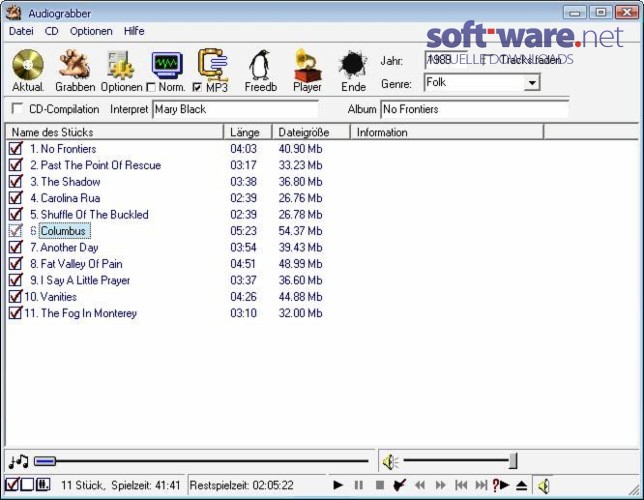This screenshot has height=500, width=644.
Task: Skip to the previous track
Action: [461, 485]
